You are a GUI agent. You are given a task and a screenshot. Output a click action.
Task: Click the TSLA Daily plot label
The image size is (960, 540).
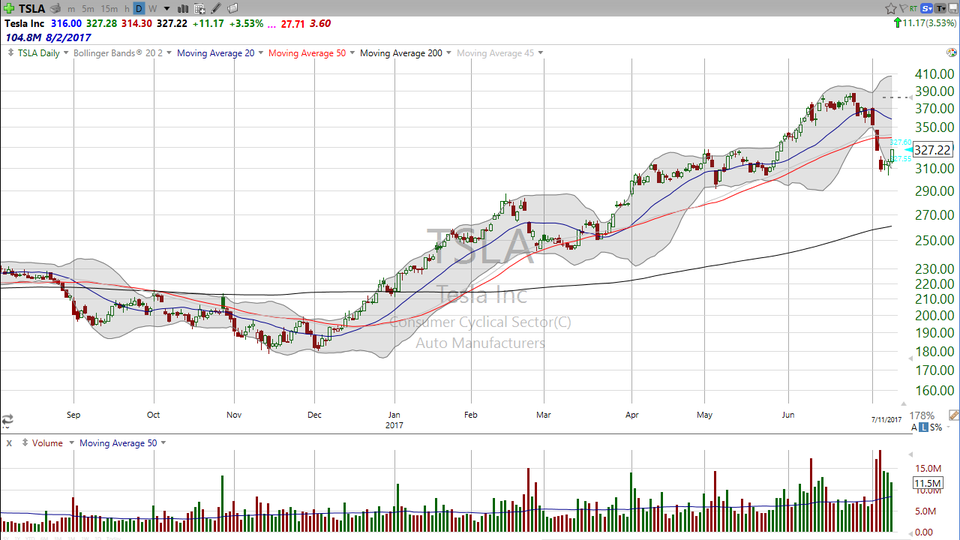tap(39, 53)
